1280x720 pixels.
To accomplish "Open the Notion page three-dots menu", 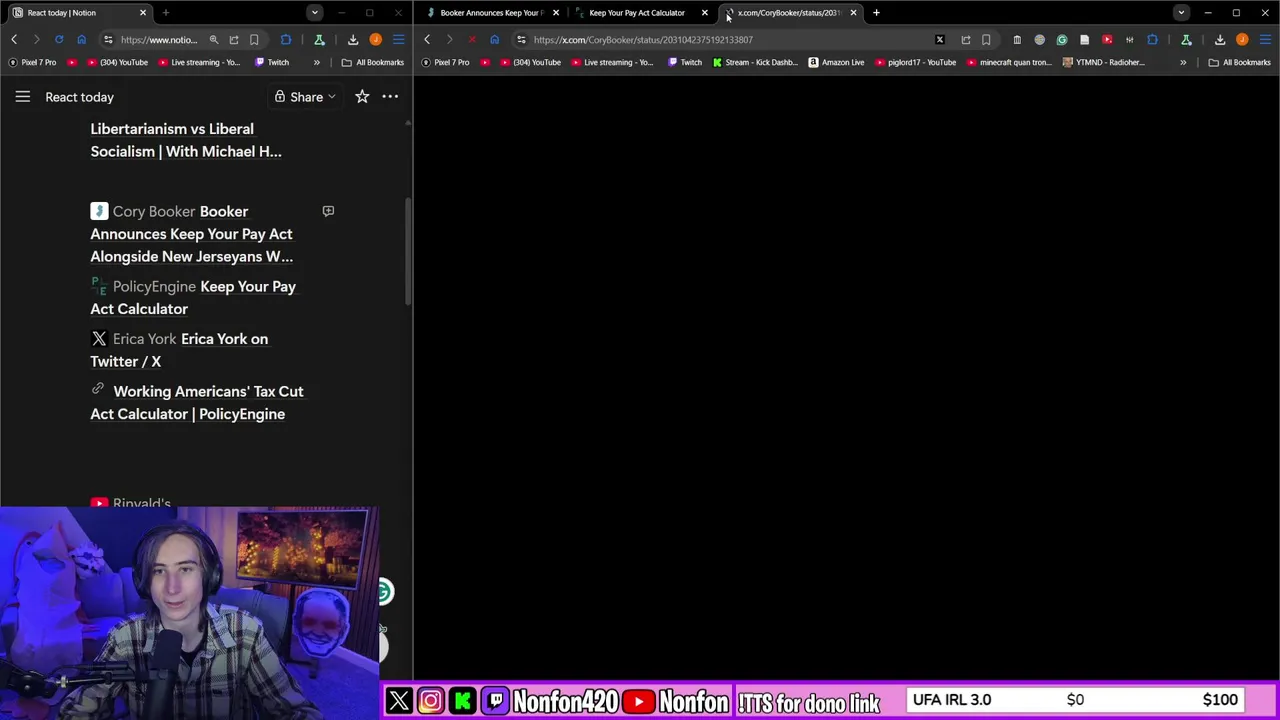I will click(390, 97).
